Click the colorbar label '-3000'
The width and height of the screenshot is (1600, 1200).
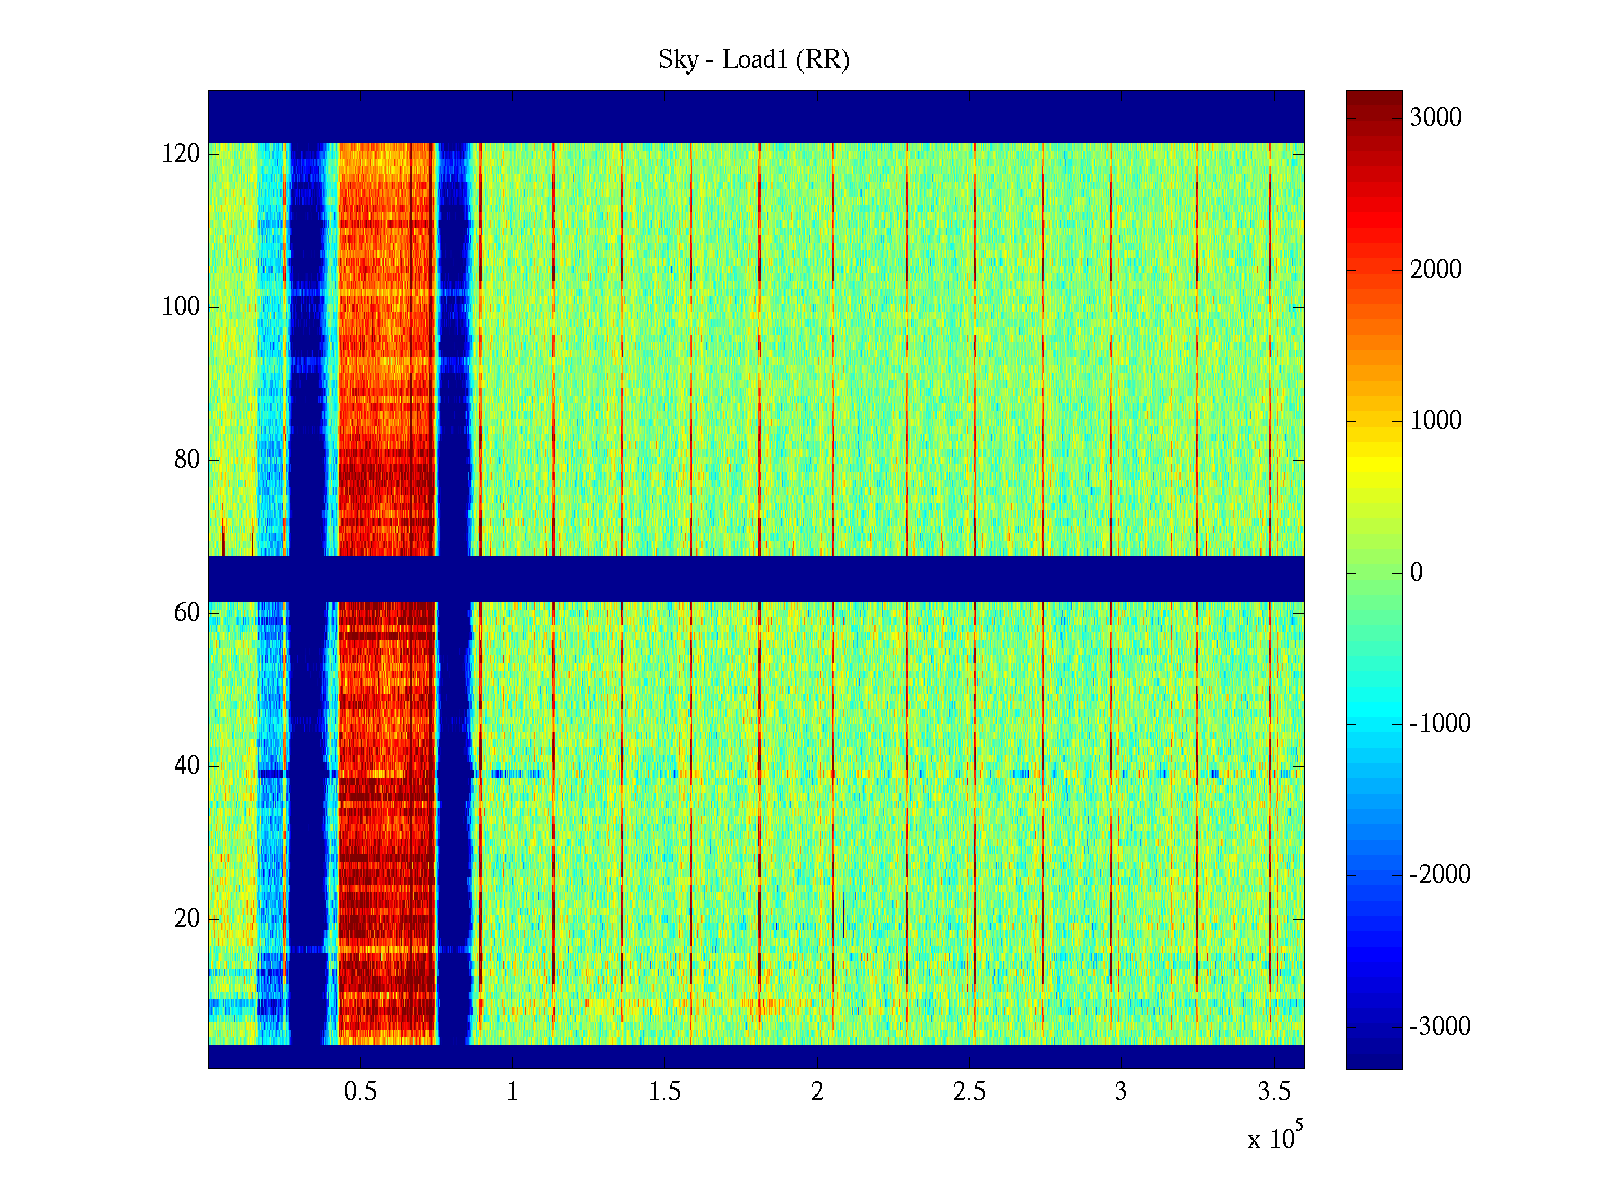1439,1027
